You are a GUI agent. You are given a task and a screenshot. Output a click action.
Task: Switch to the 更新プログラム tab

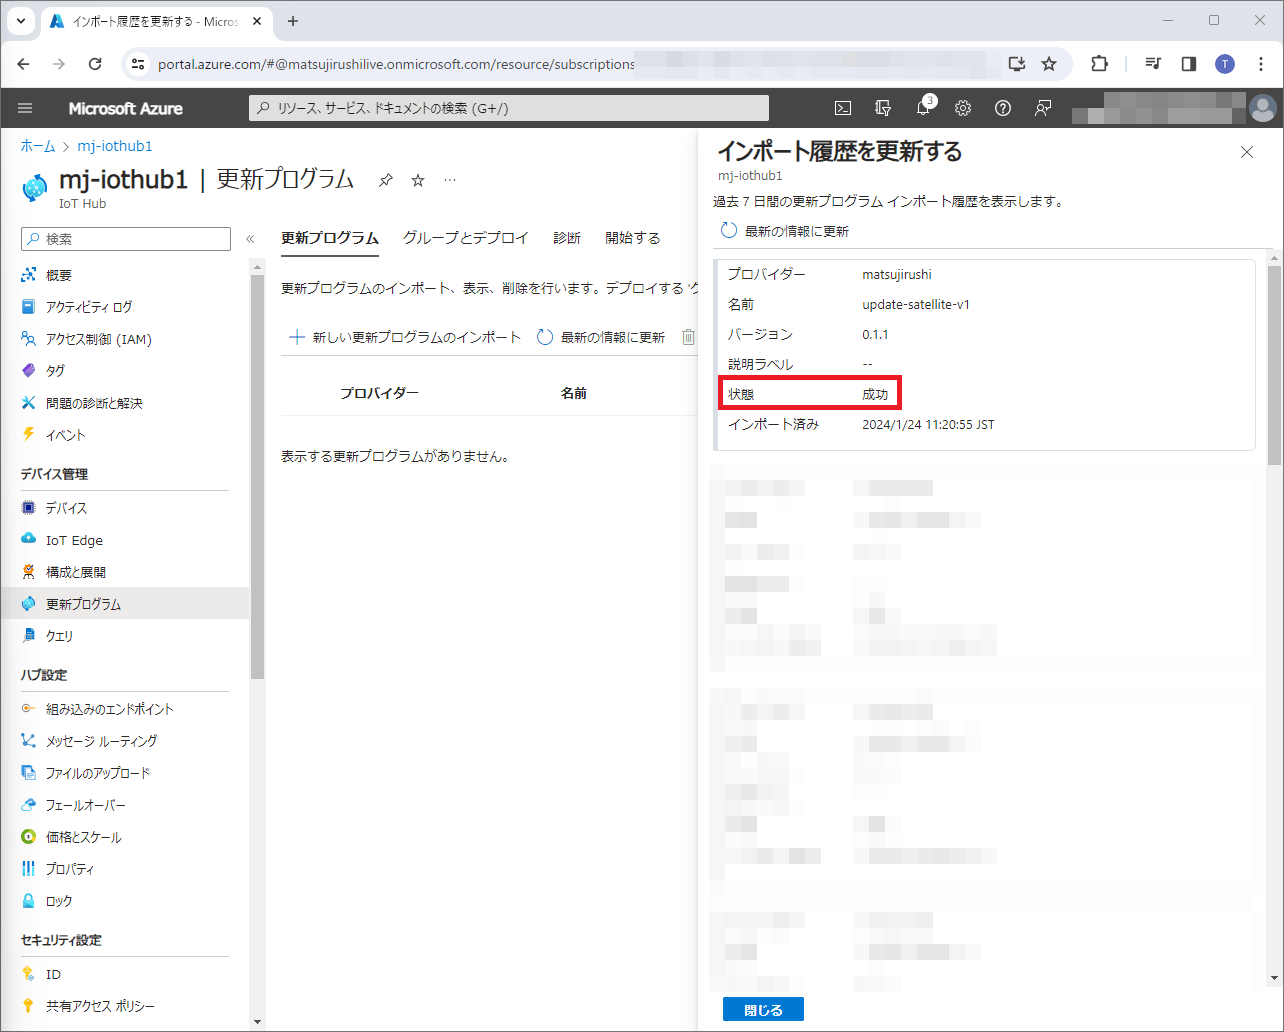pyautogui.click(x=330, y=238)
